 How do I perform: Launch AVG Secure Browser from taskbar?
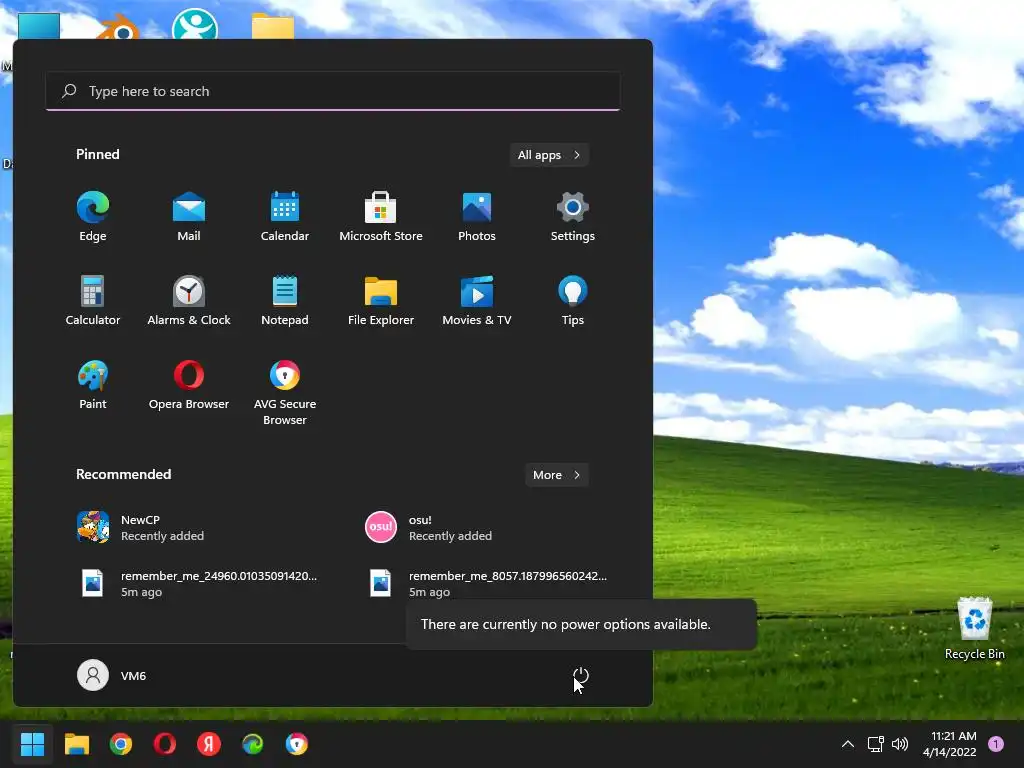pyautogui.click(x=296, y=744)
